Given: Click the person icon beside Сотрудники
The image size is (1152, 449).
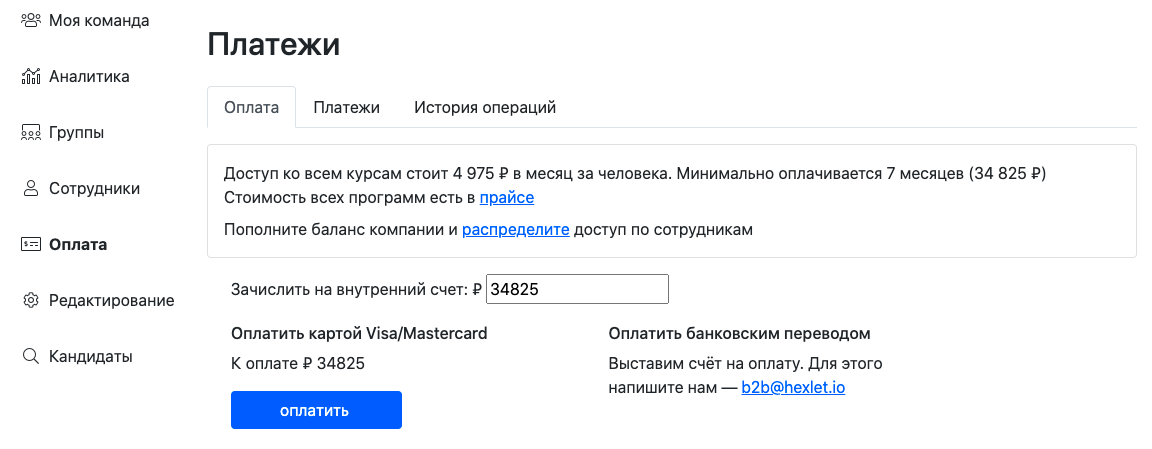Looking at the screenshot, I should (x=31, y=188).
